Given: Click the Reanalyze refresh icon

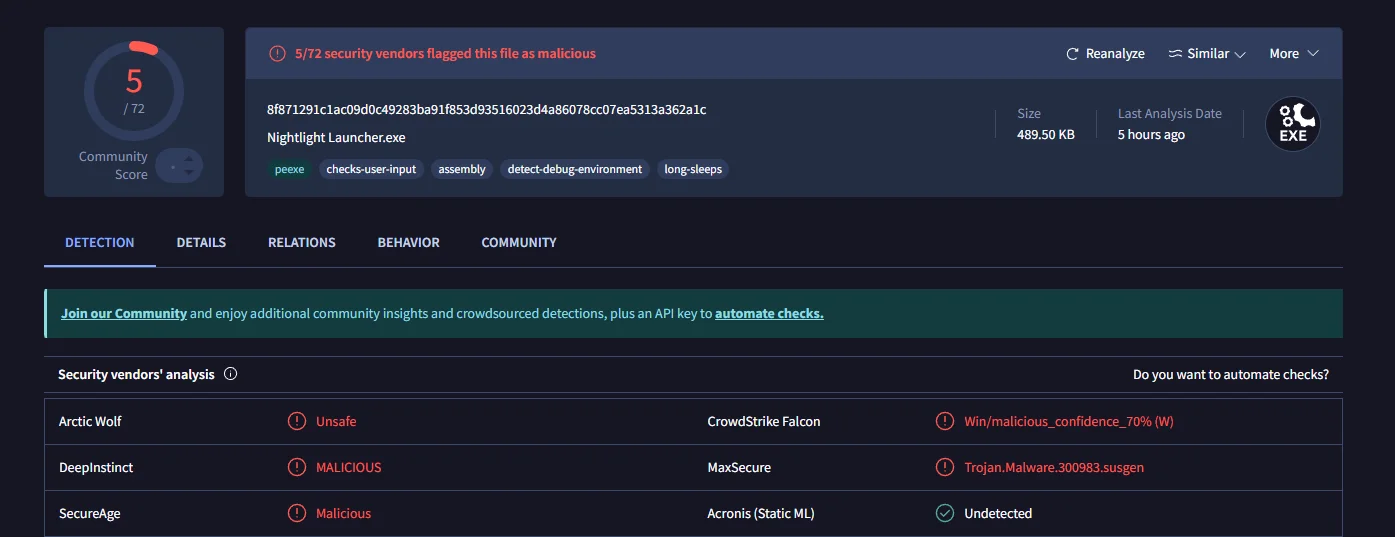Looking at the screenshot, I should (x=1072, y=54).
